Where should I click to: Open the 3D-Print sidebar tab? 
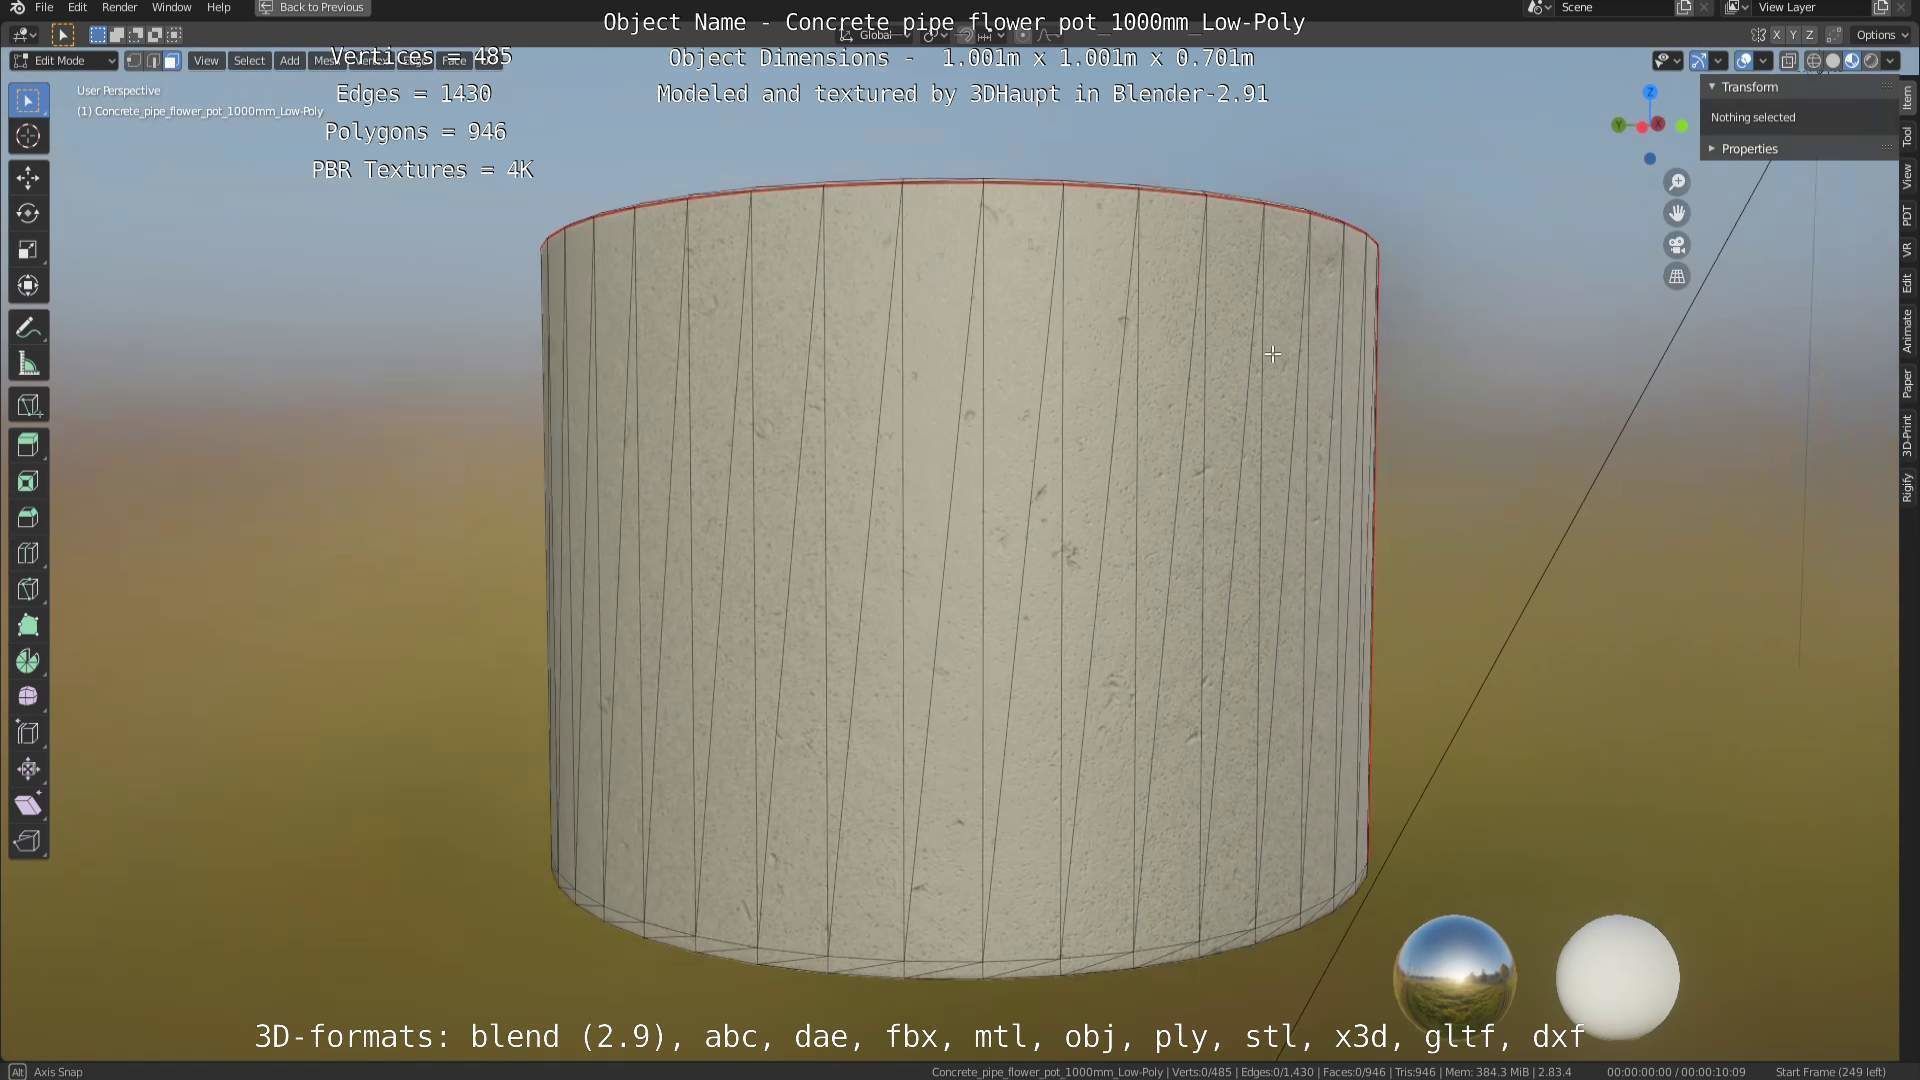(1907, 435)
